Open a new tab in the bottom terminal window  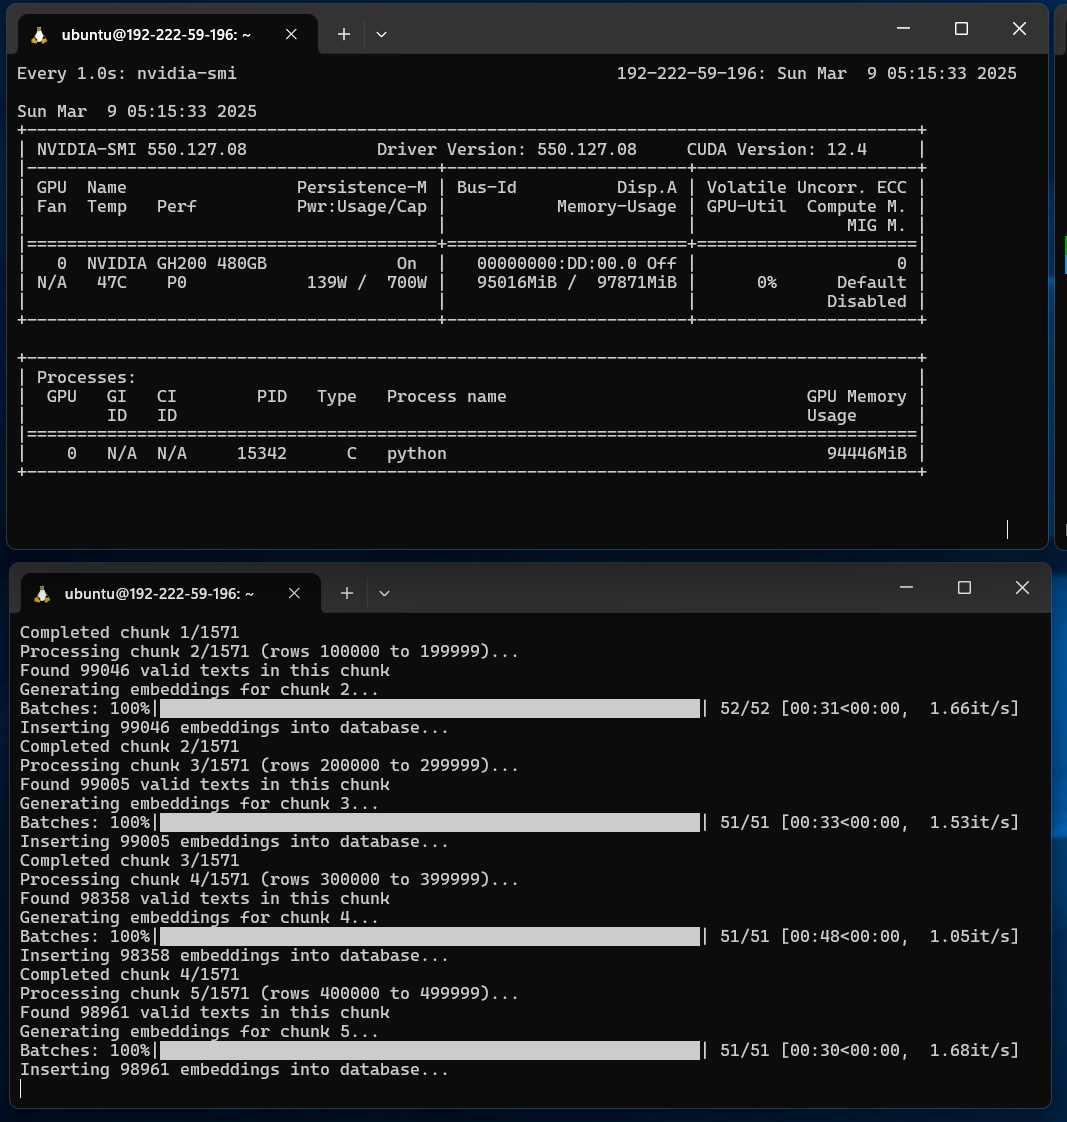tap(347, 593)
